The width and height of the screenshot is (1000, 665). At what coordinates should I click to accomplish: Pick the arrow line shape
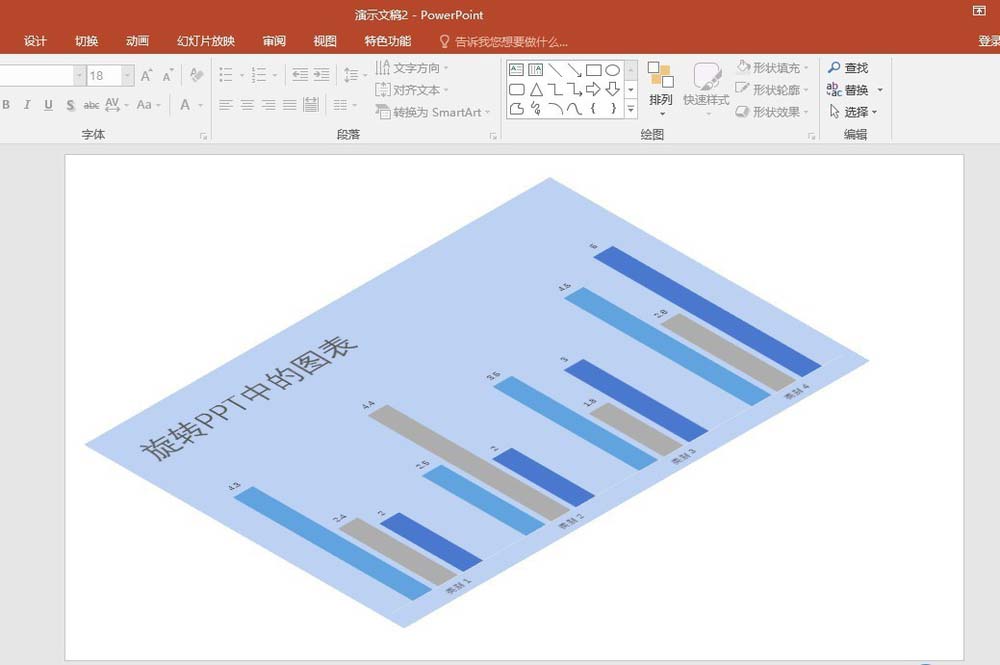click(574, 70)
